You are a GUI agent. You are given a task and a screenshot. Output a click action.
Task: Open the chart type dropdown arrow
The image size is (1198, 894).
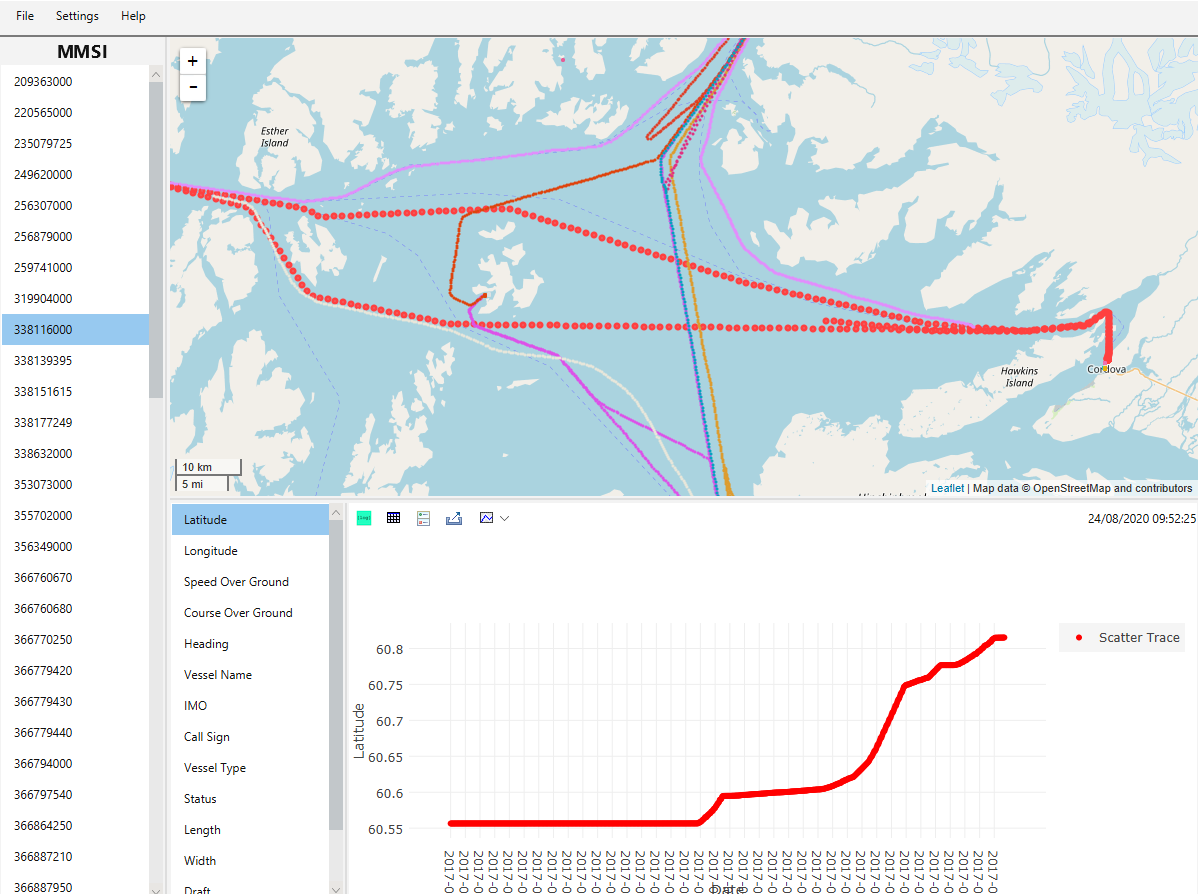pyautogui.click(x=505, y=518)
